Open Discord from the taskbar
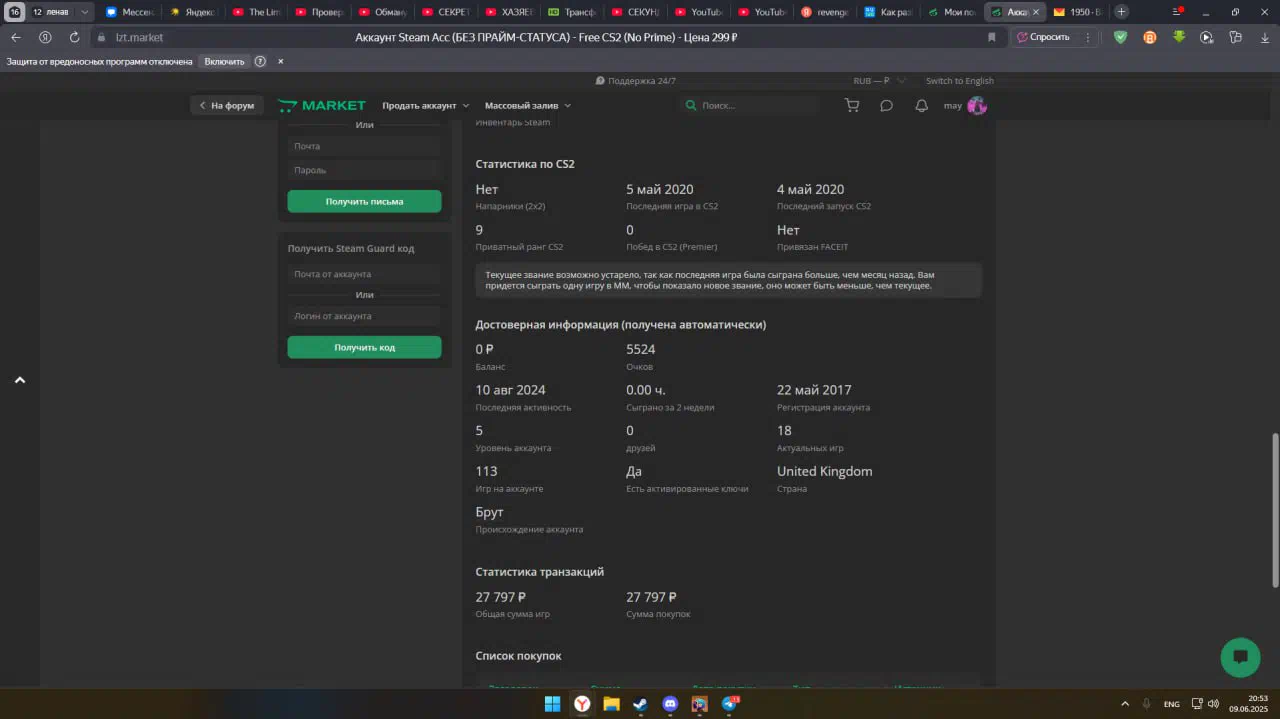The width and height of the screenshot is (1280, 719). [x=670, y=704]
